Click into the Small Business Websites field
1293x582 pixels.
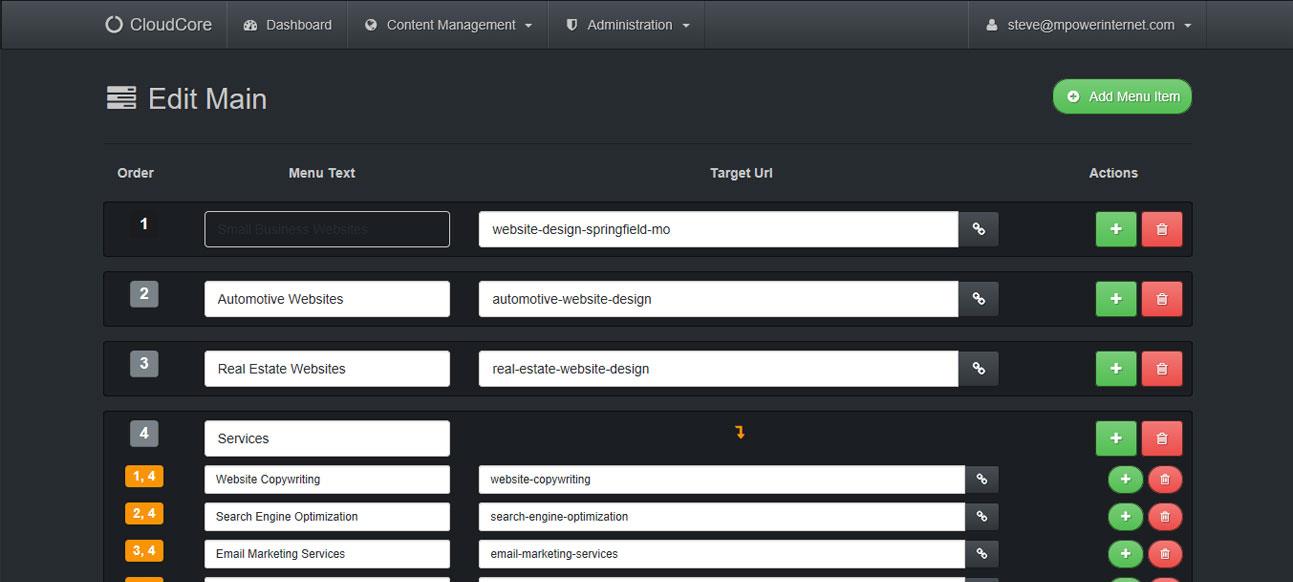(x=327, y=229)
